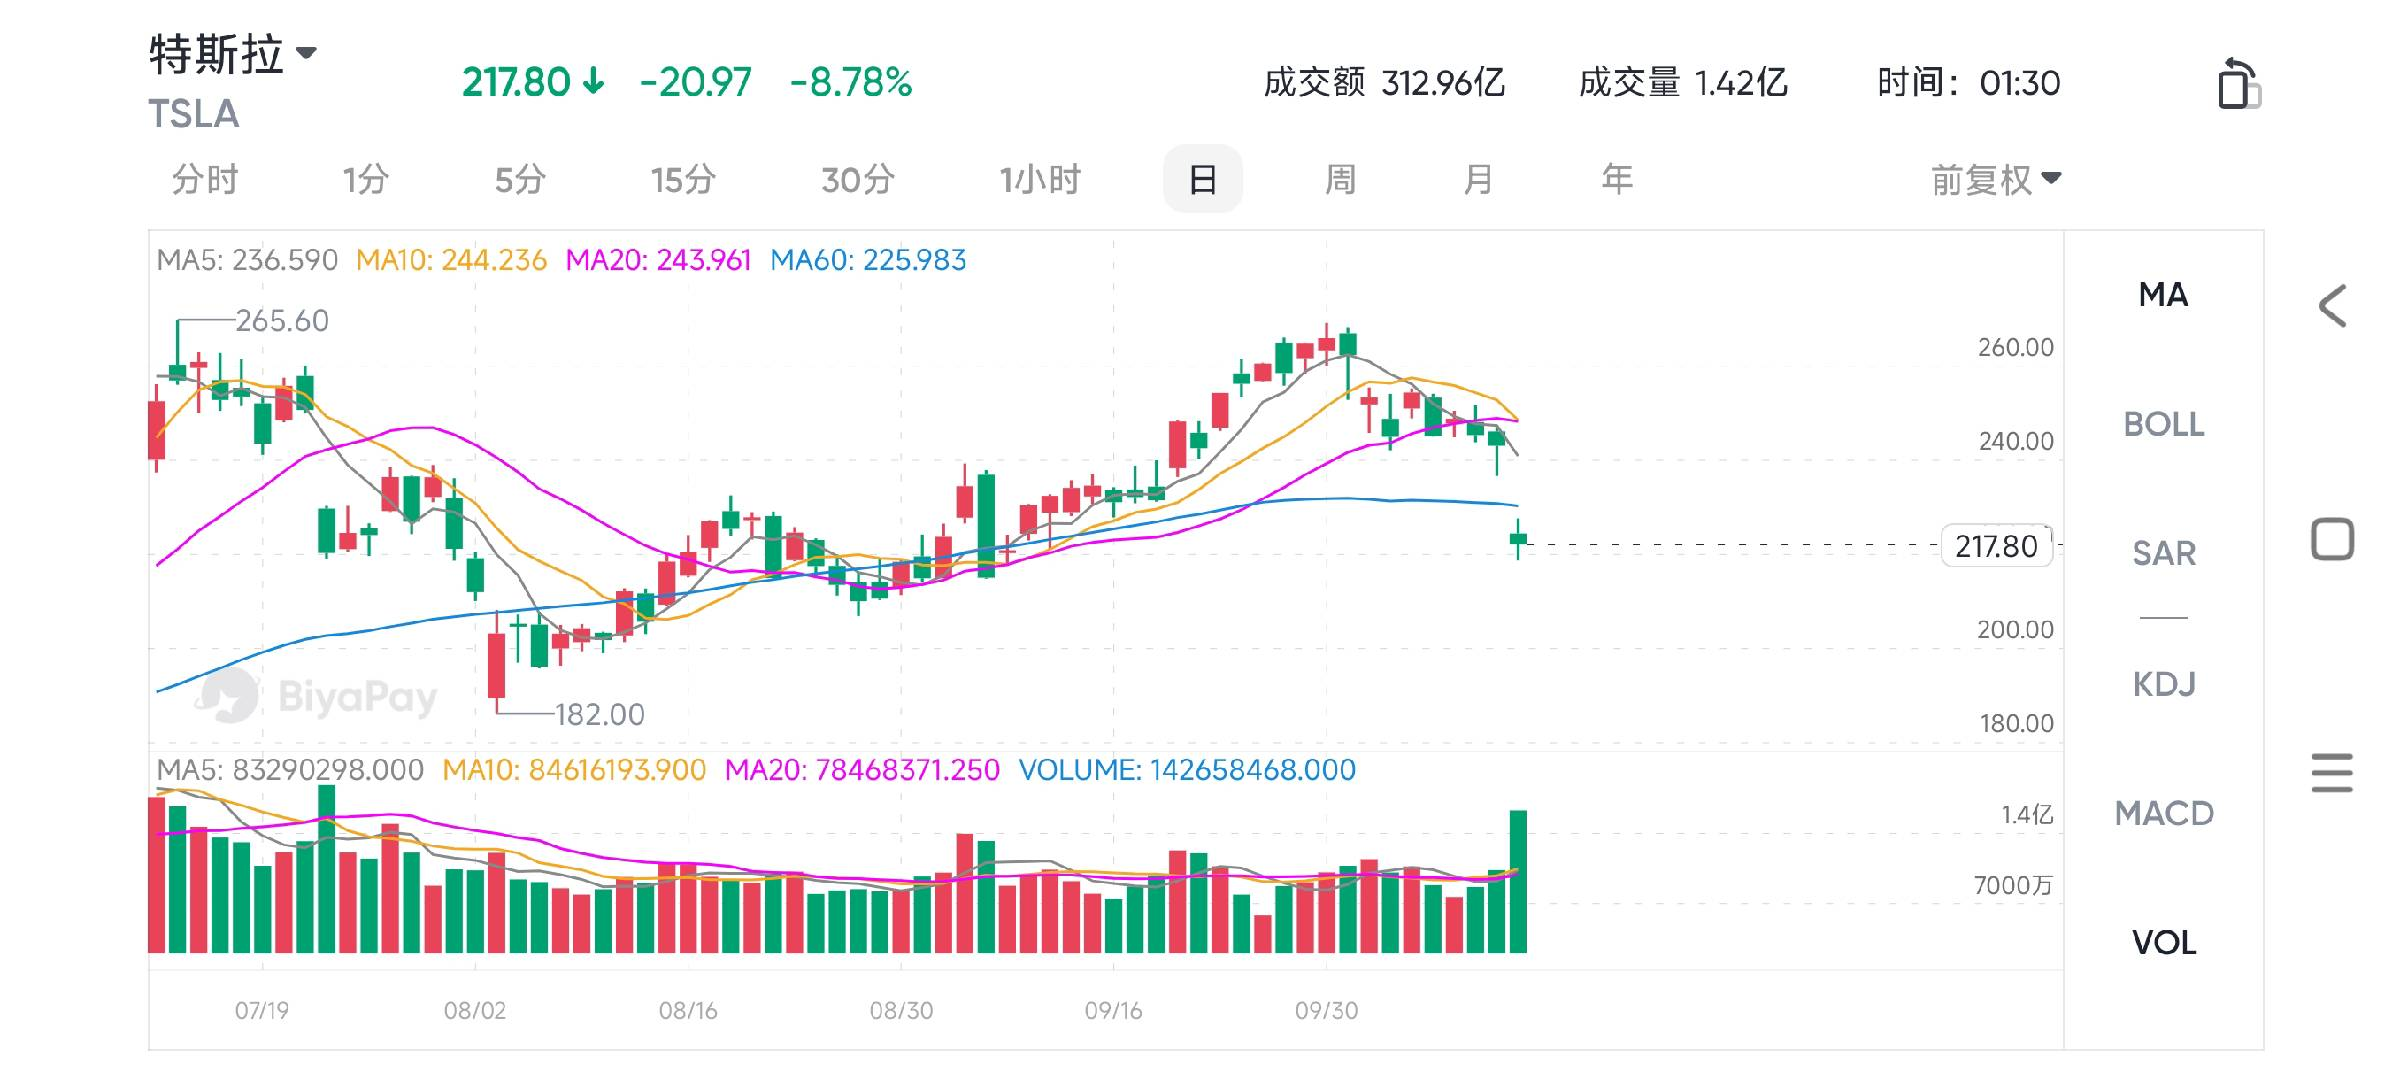The image size is (2400, 1080).
Task: Switch to 周 weekly chart
Action: [1340, 180]
